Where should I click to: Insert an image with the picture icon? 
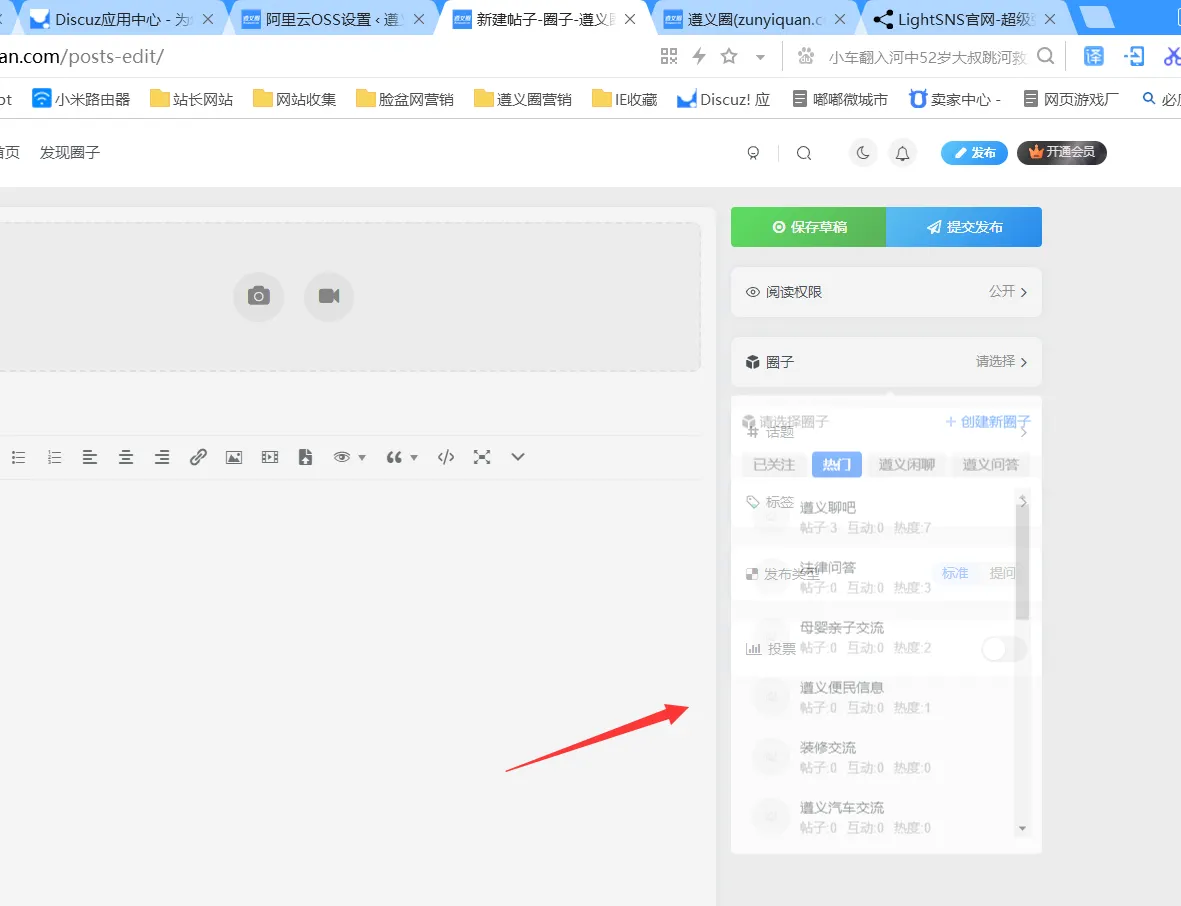[x=234, y=457]
